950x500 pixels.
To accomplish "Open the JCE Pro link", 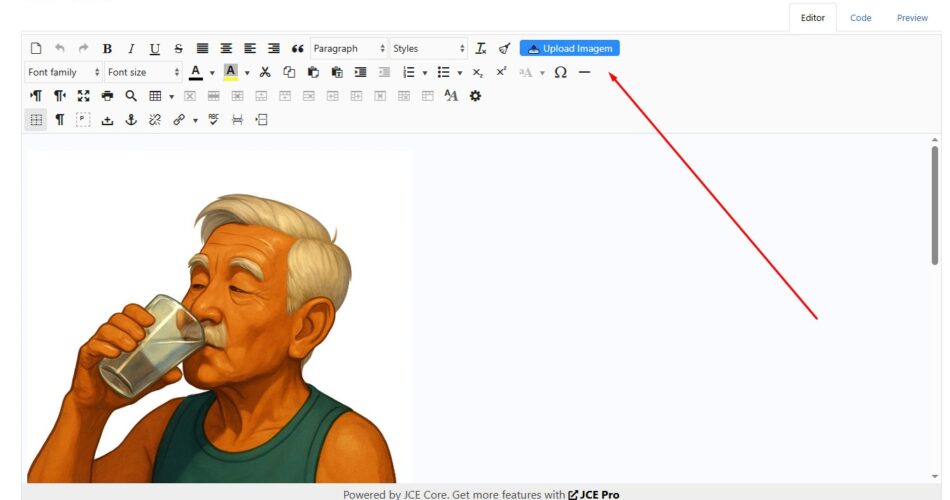I will point(594,494).
